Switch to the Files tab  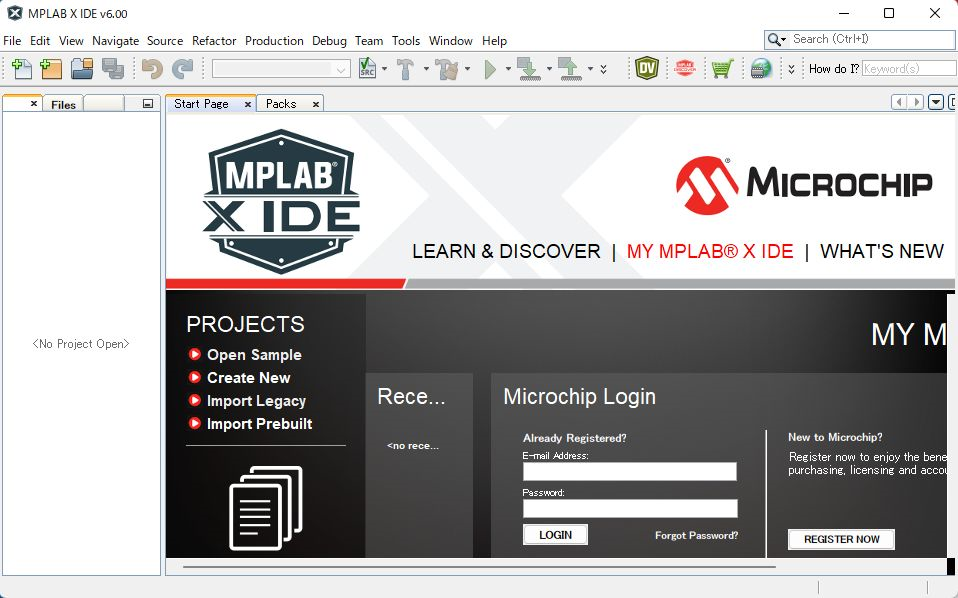pyautogui.click(x=63, y=104)
